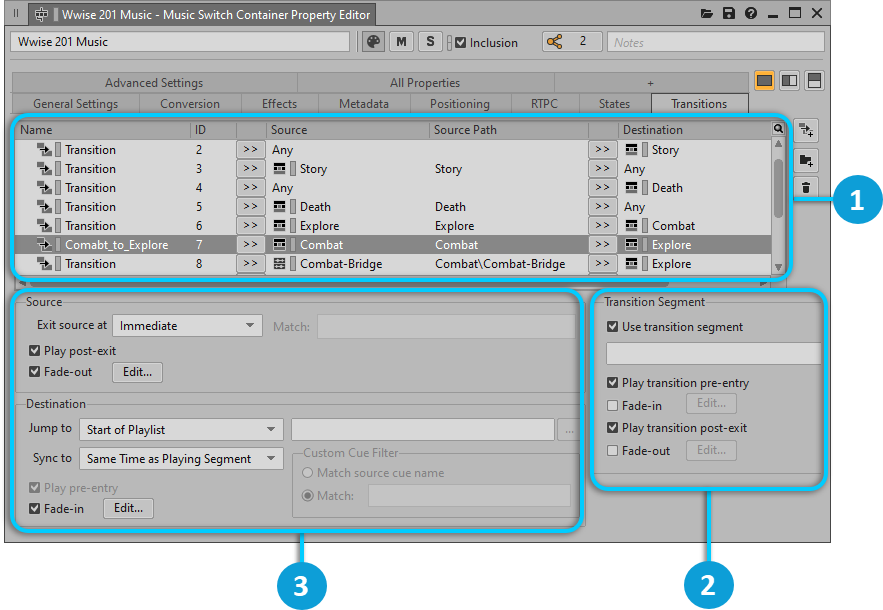Open the Exit source at dropdown

(187, 325)
